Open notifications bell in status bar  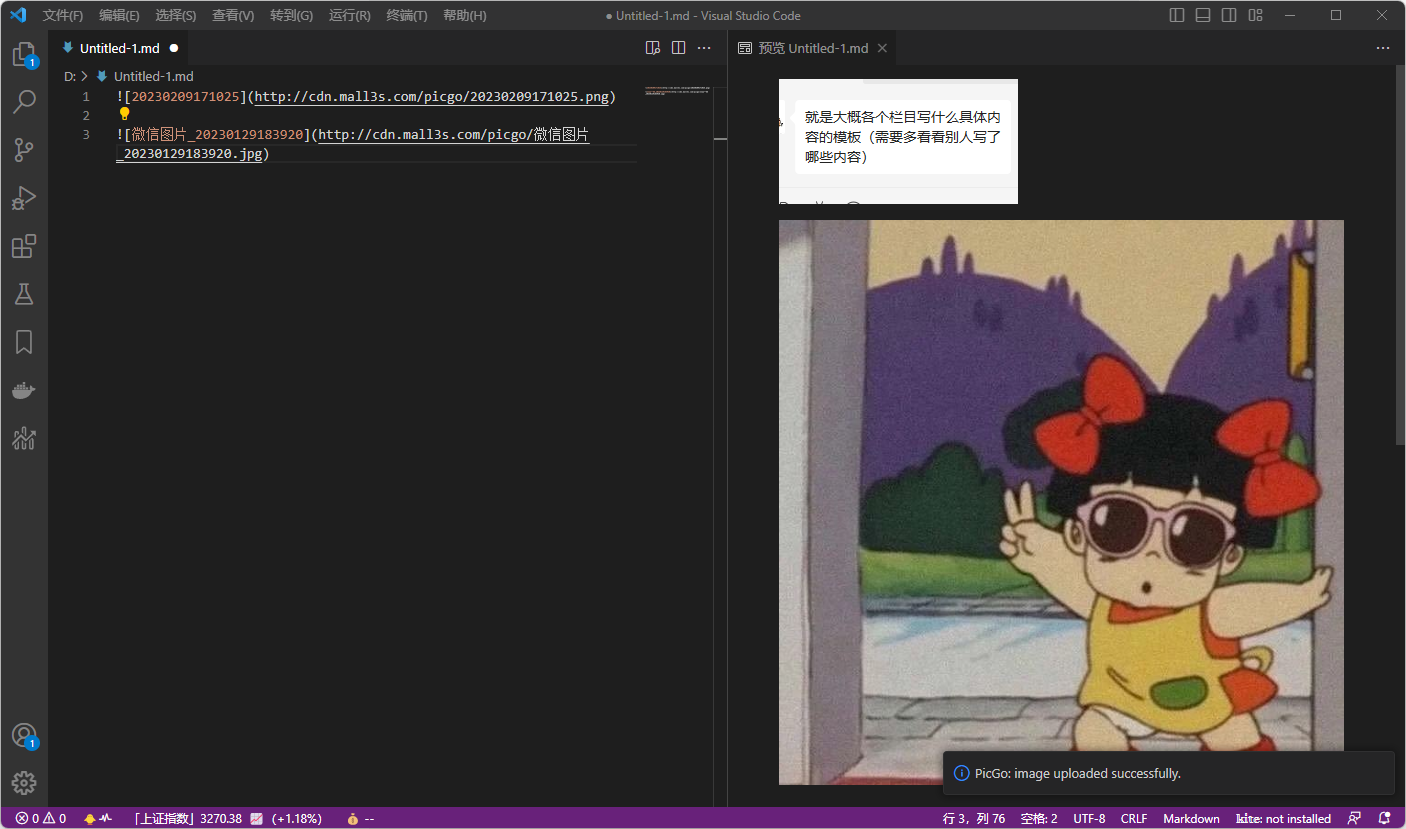point(1385,818)
